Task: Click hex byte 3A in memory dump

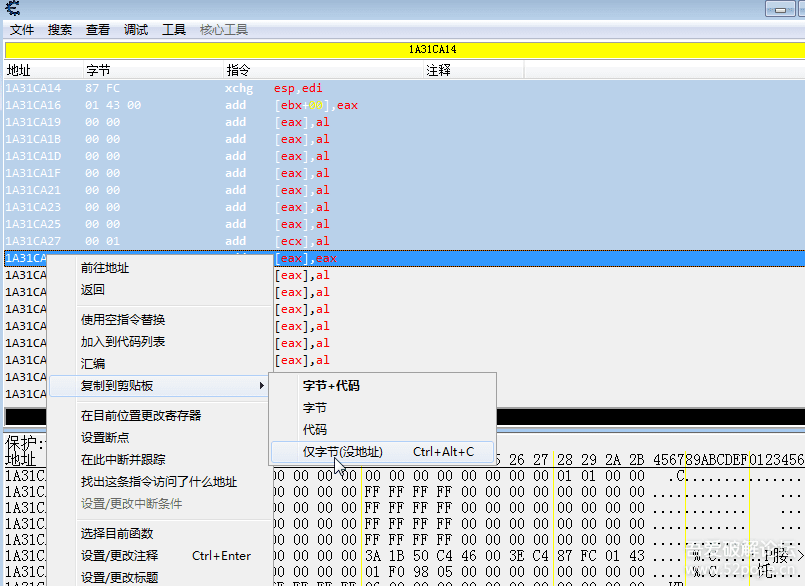Action: coord(373,556)
